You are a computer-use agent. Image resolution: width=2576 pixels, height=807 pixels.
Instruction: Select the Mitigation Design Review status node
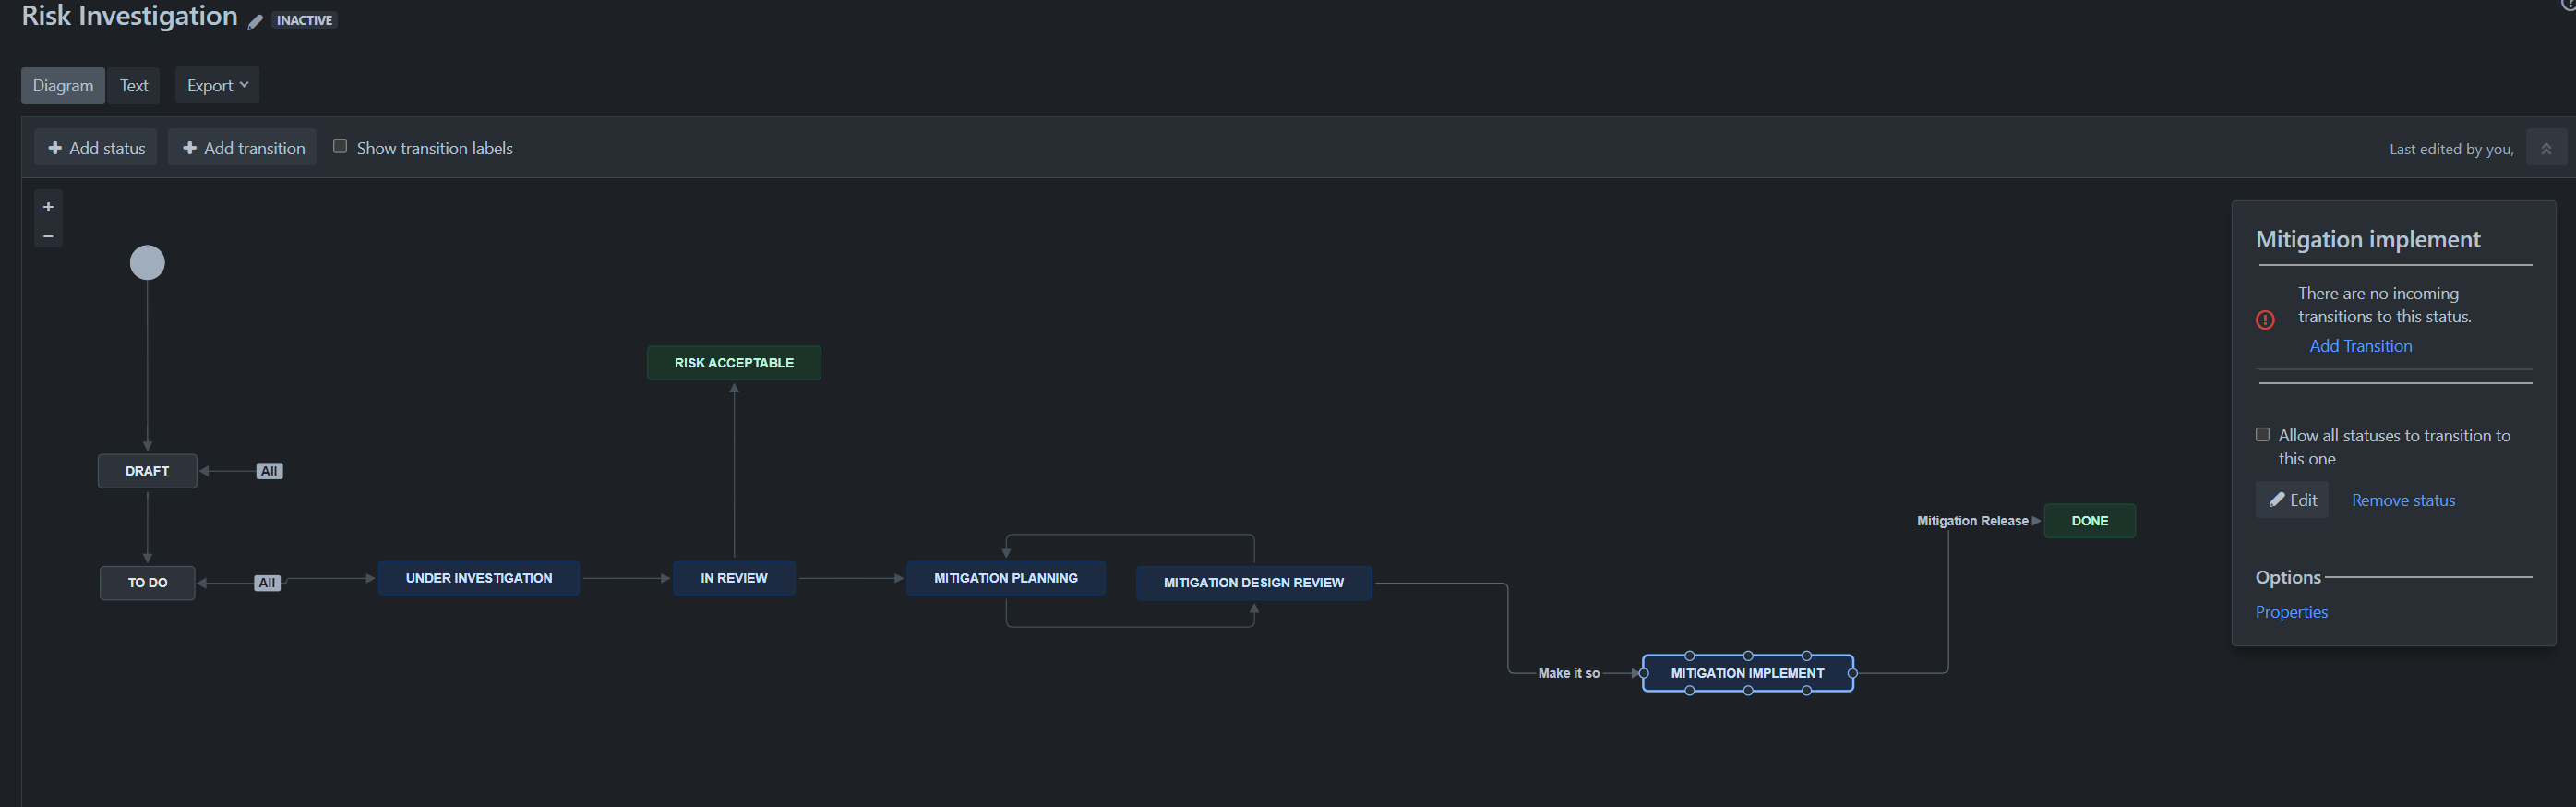1254,583
